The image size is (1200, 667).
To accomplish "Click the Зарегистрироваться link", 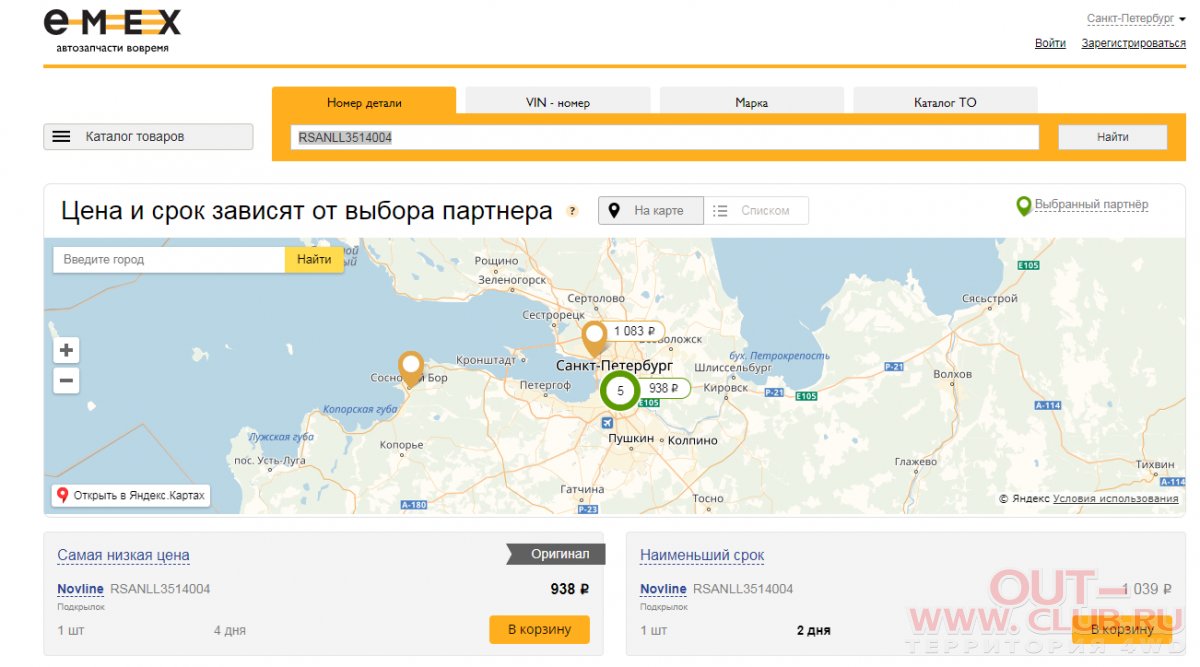I will click(1133, 43).
